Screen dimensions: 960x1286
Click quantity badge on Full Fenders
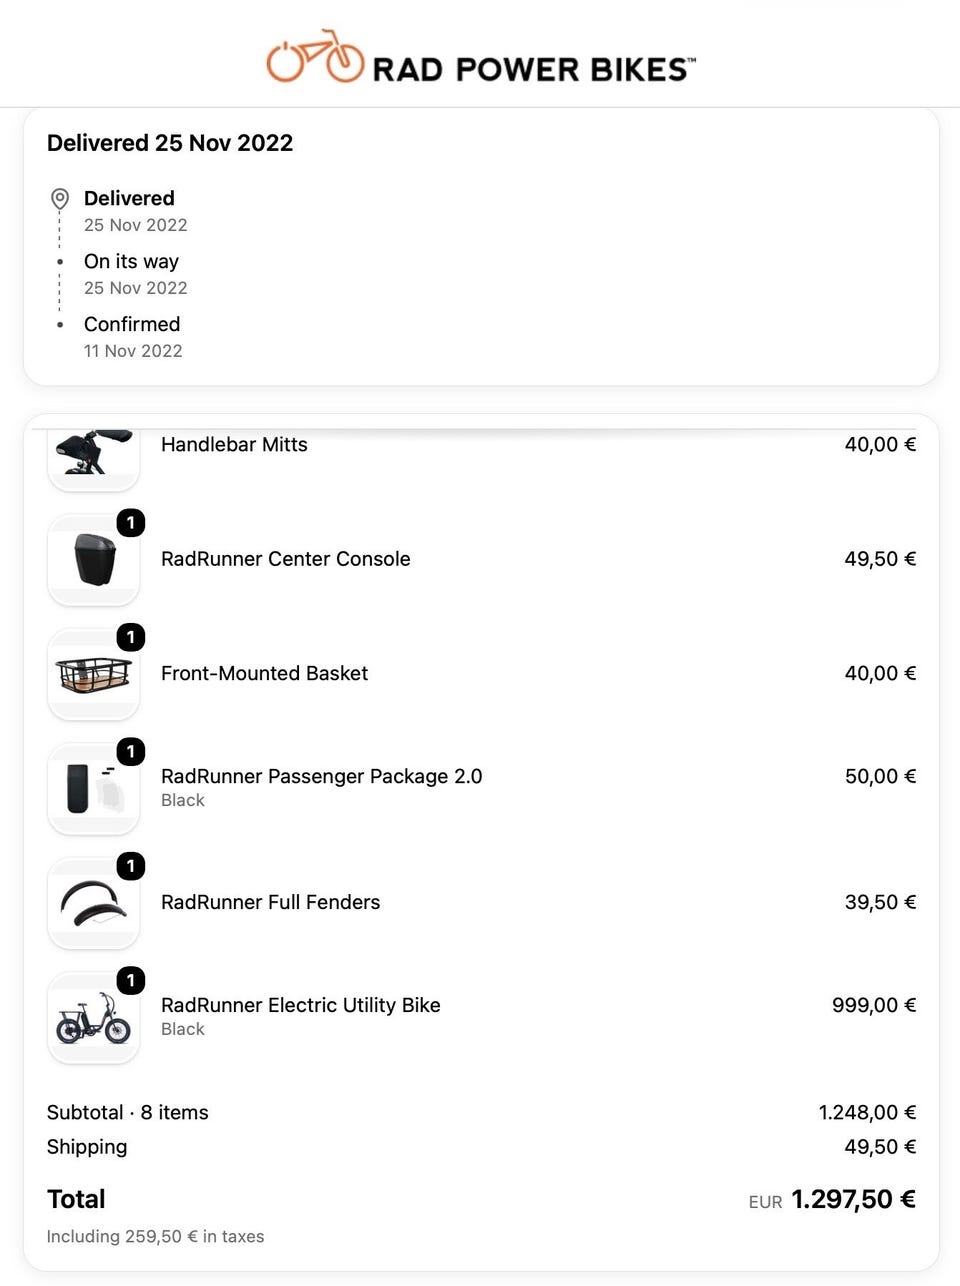(131, 866)
